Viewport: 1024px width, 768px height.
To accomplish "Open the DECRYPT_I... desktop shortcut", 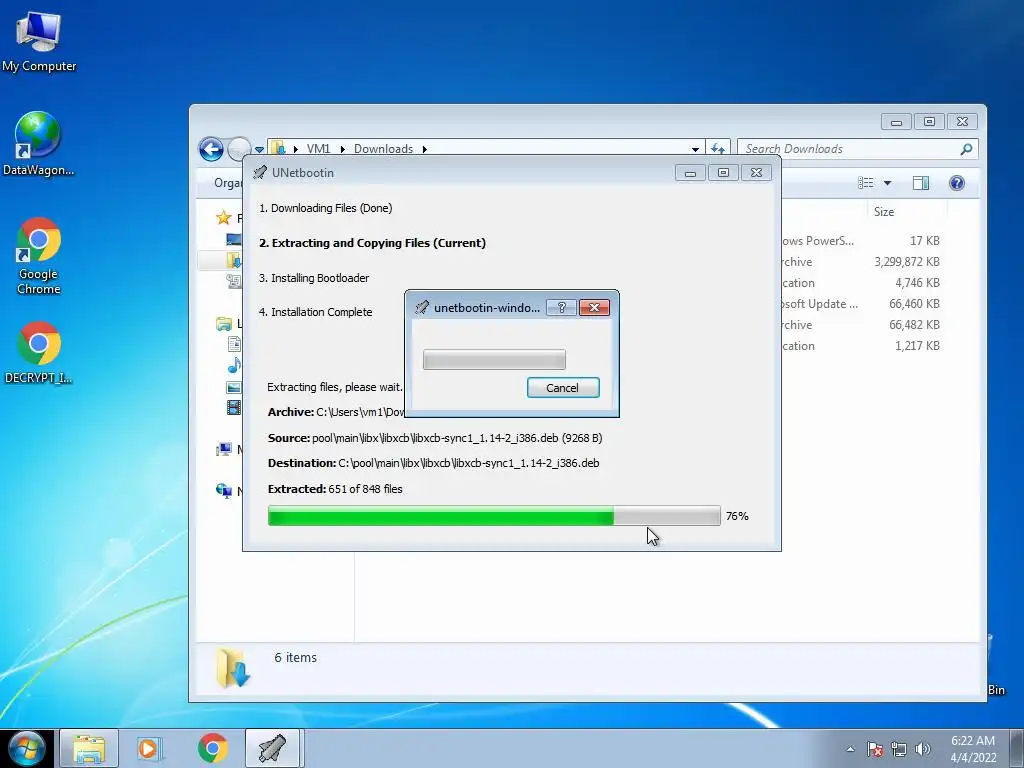I will 39,352.
